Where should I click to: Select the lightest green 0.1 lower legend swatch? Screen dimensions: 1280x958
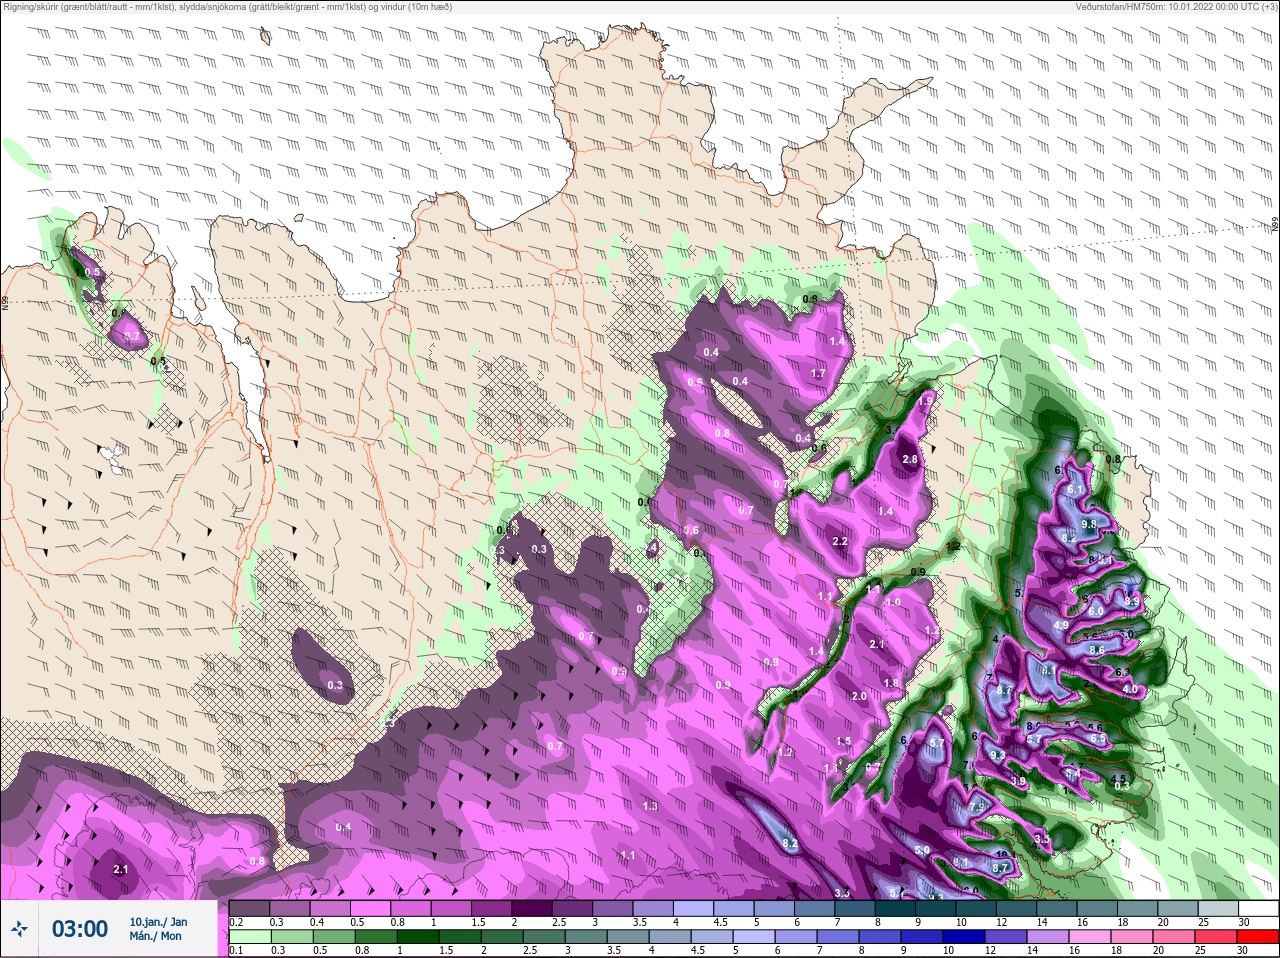249,937
